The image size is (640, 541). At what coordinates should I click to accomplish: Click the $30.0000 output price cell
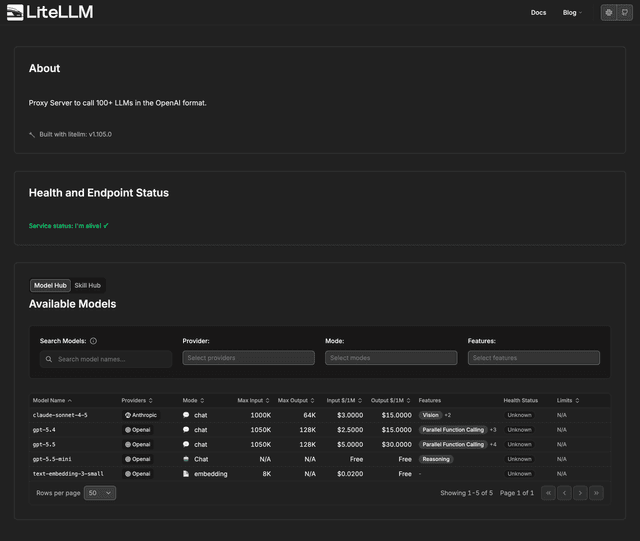tap(397, 445)
